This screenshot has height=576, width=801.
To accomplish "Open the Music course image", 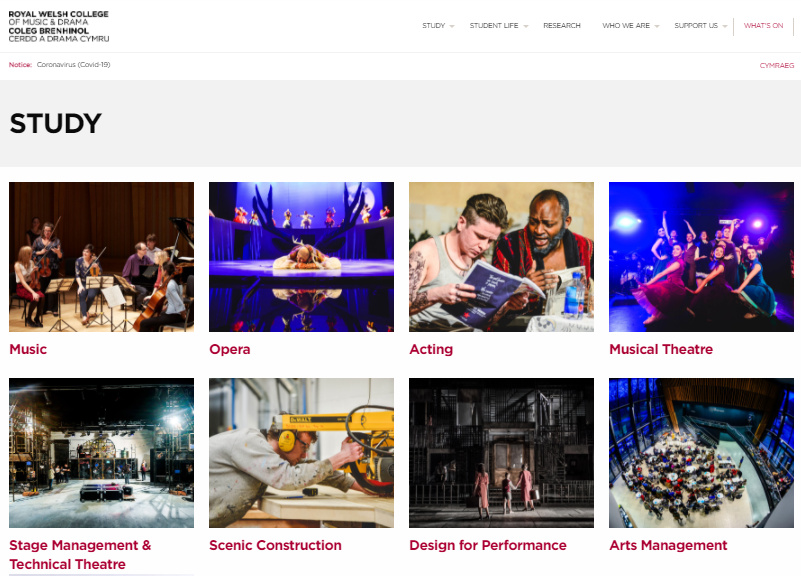I will click(102, 257).
